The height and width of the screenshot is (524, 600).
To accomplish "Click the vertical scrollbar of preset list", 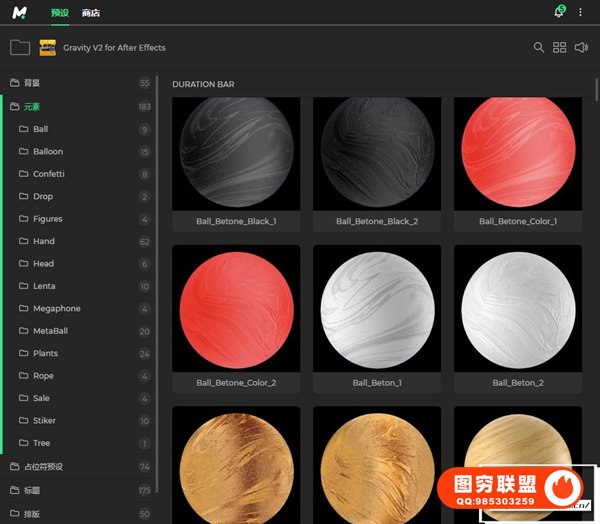I will (x=596, y=90).
